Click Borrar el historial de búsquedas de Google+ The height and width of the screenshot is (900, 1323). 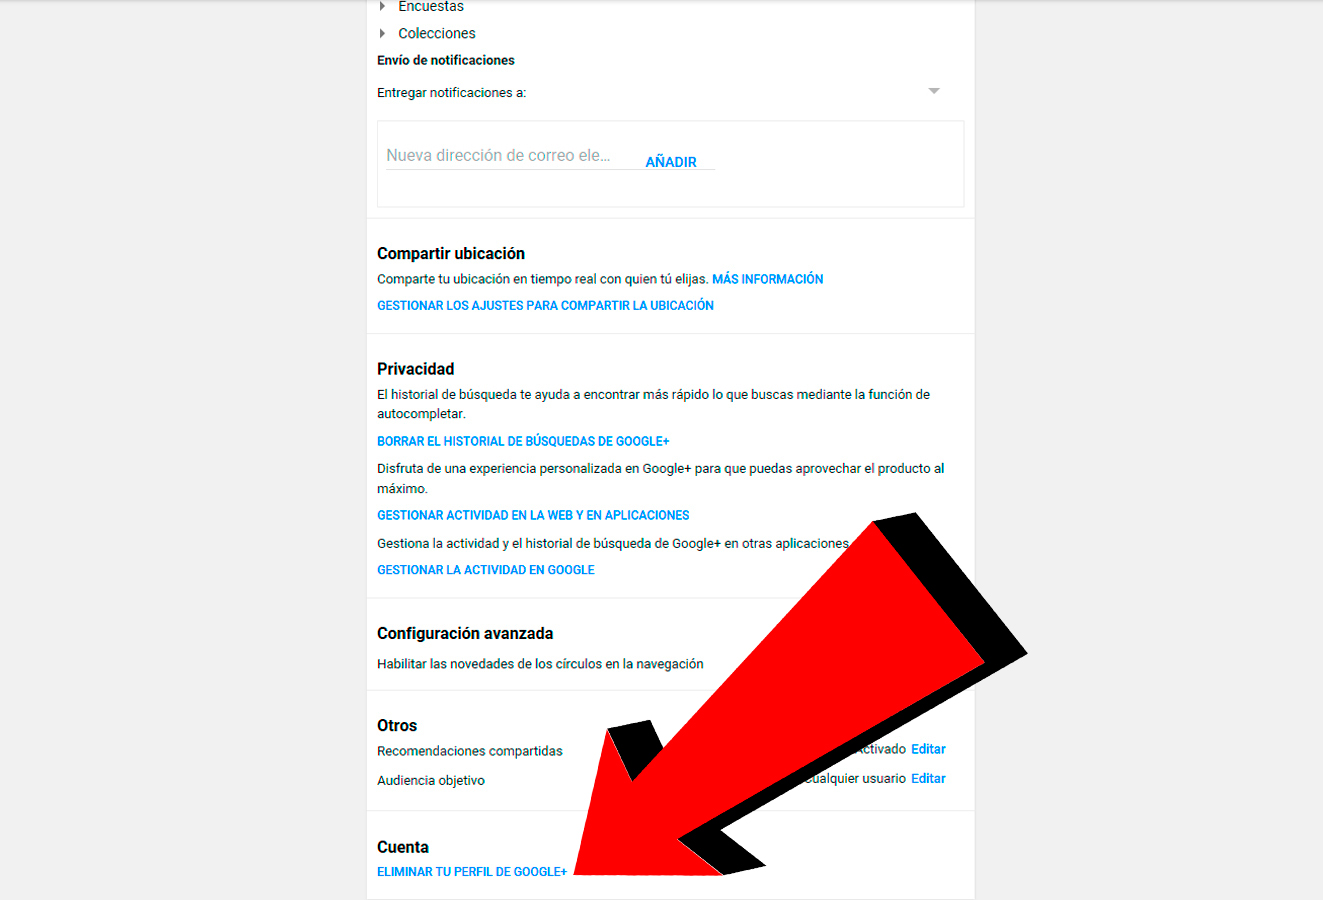click(x=523, y=441)
